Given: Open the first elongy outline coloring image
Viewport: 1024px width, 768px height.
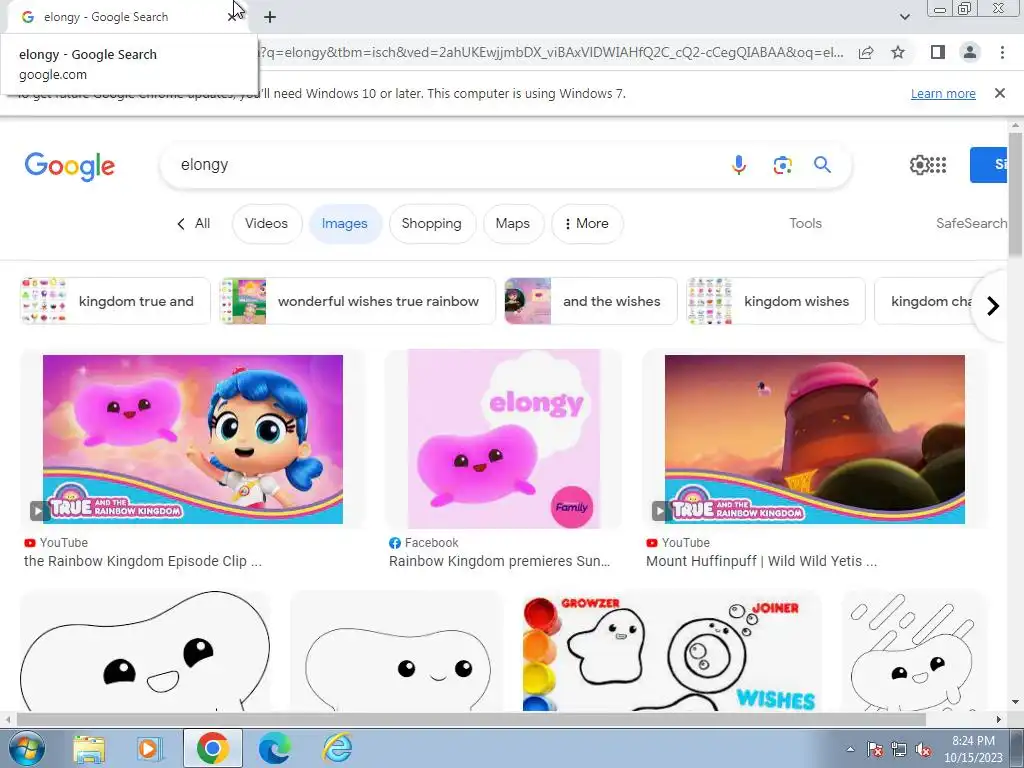Looking at the screenshot, I should 145,651.
